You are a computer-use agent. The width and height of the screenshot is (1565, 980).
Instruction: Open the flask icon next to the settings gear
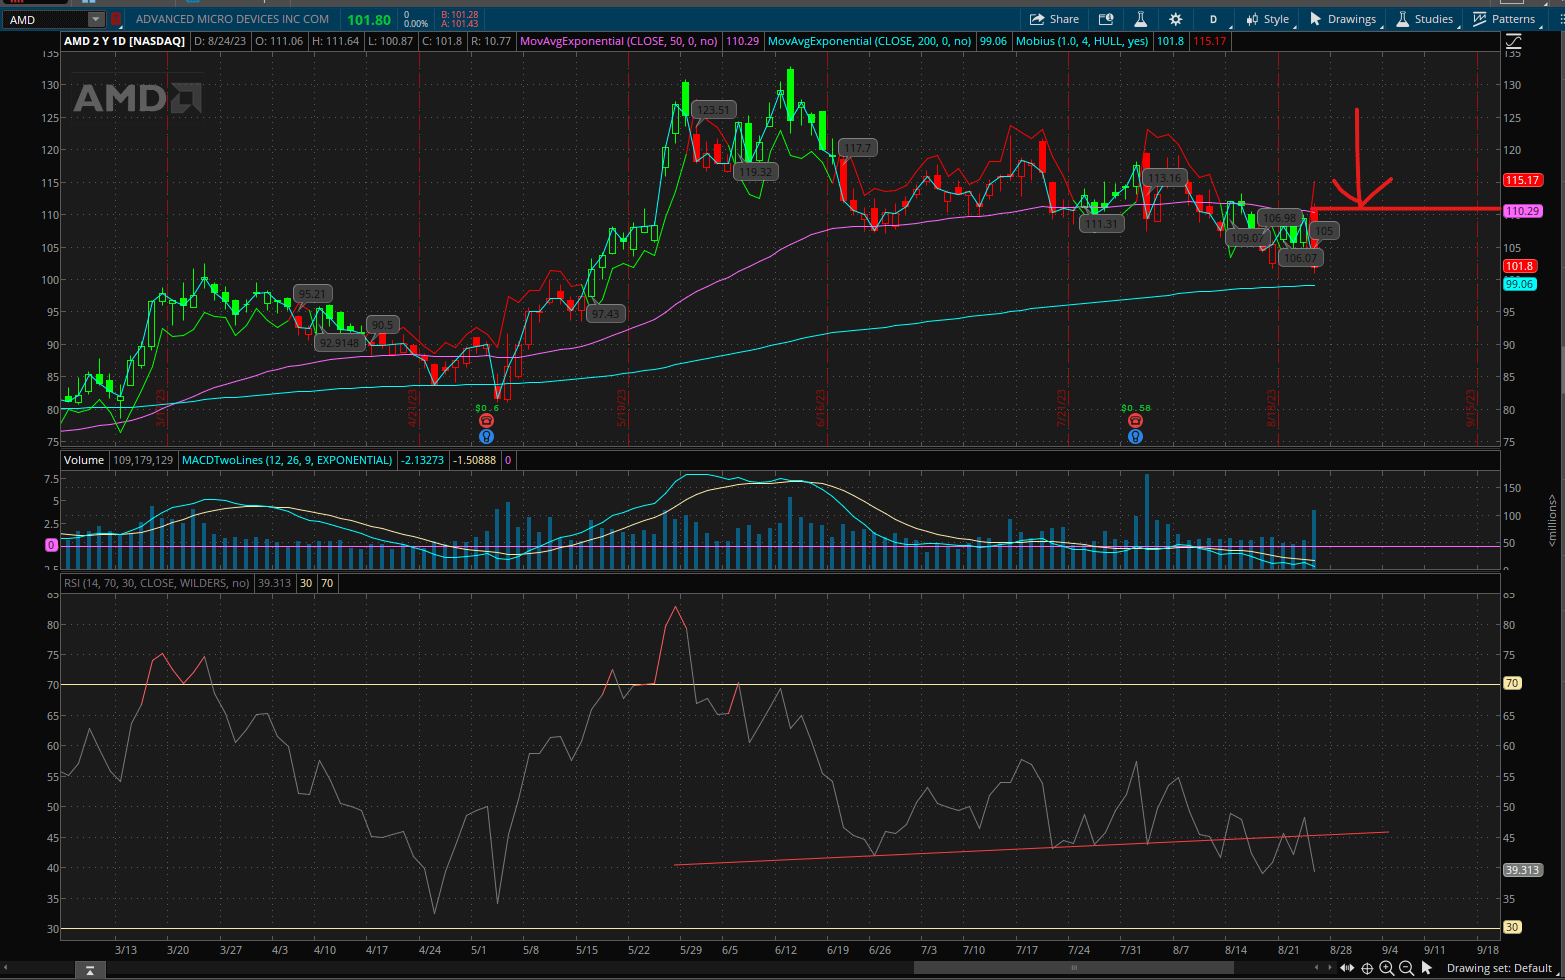1139,19
